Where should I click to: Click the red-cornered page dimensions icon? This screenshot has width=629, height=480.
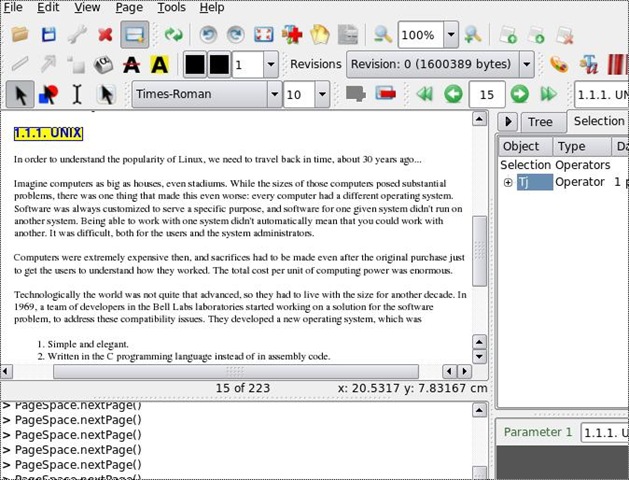[264, 35]
